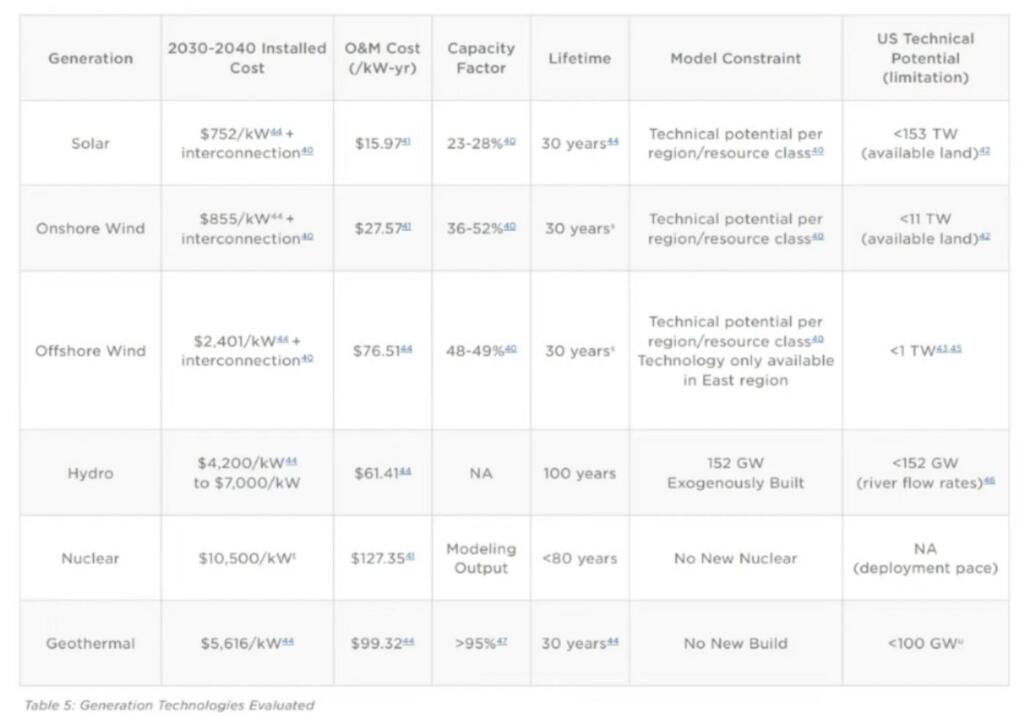Viewport: 1024px width, 724px height.
Task: Follow footnote 42 after Onshore Wind available land
Action: pyautogui.click(x=984, y=236)
